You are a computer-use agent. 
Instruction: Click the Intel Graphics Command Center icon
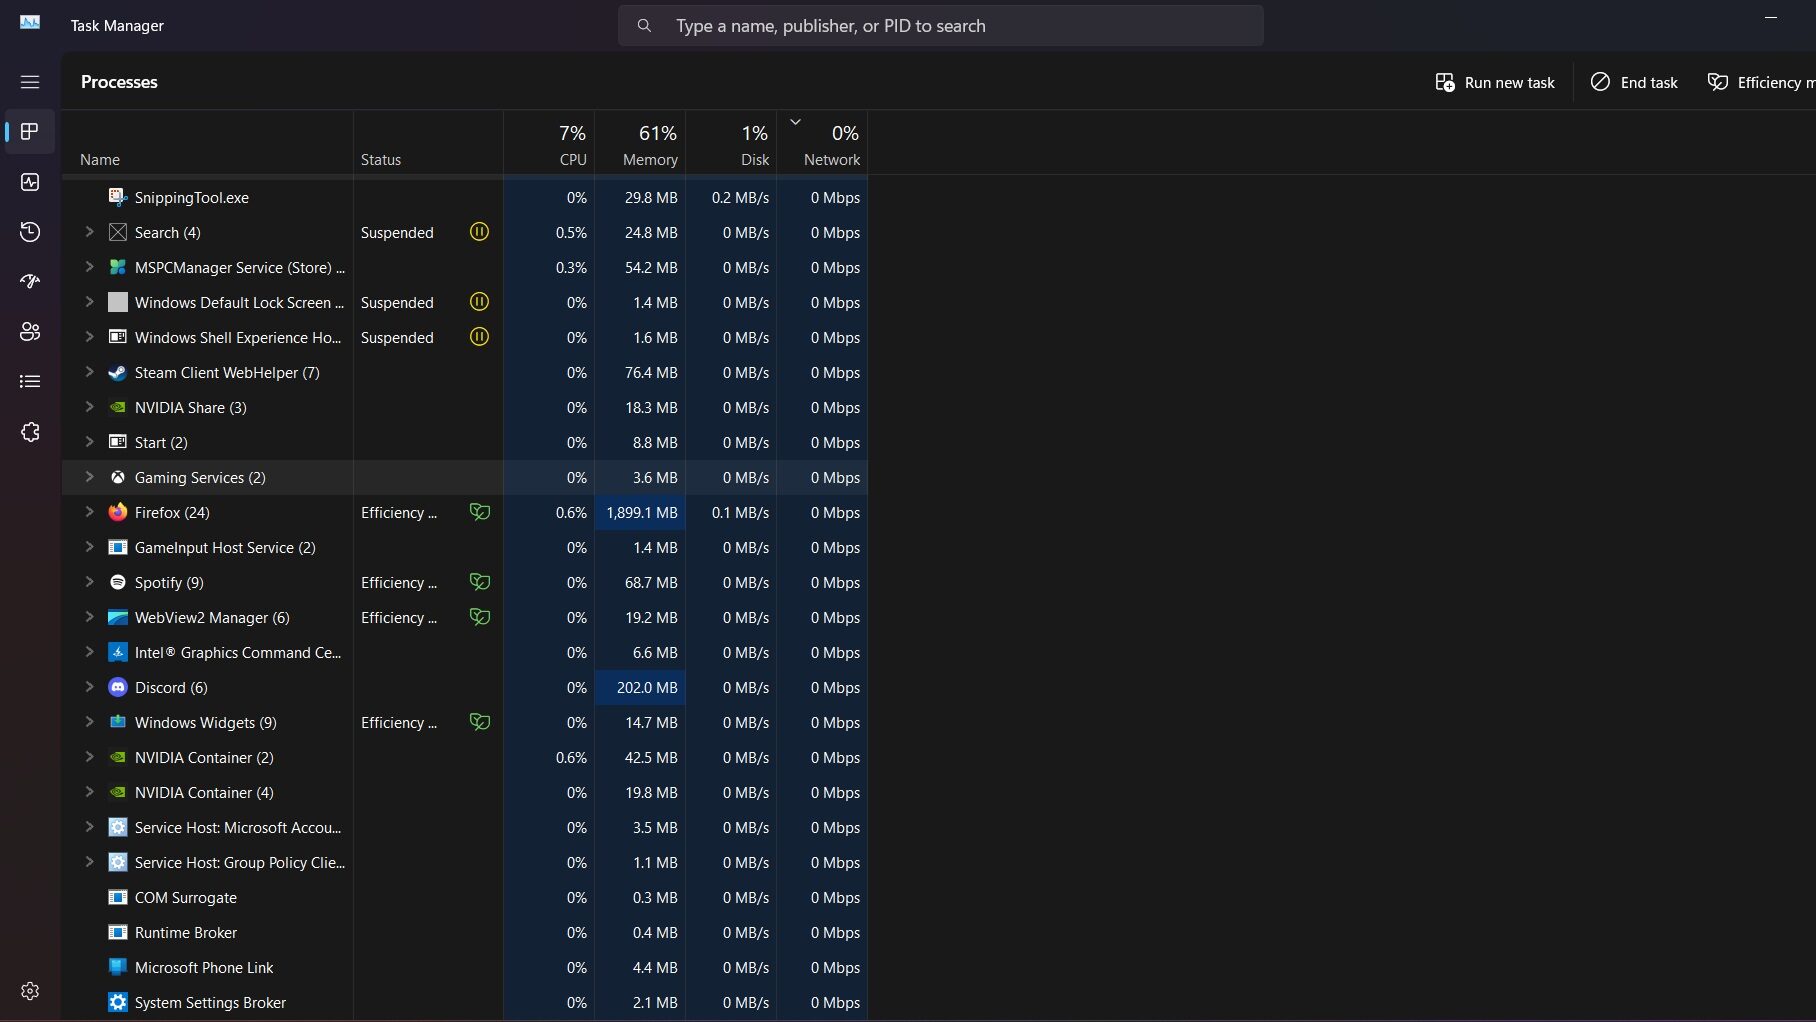tap(118, 652)
